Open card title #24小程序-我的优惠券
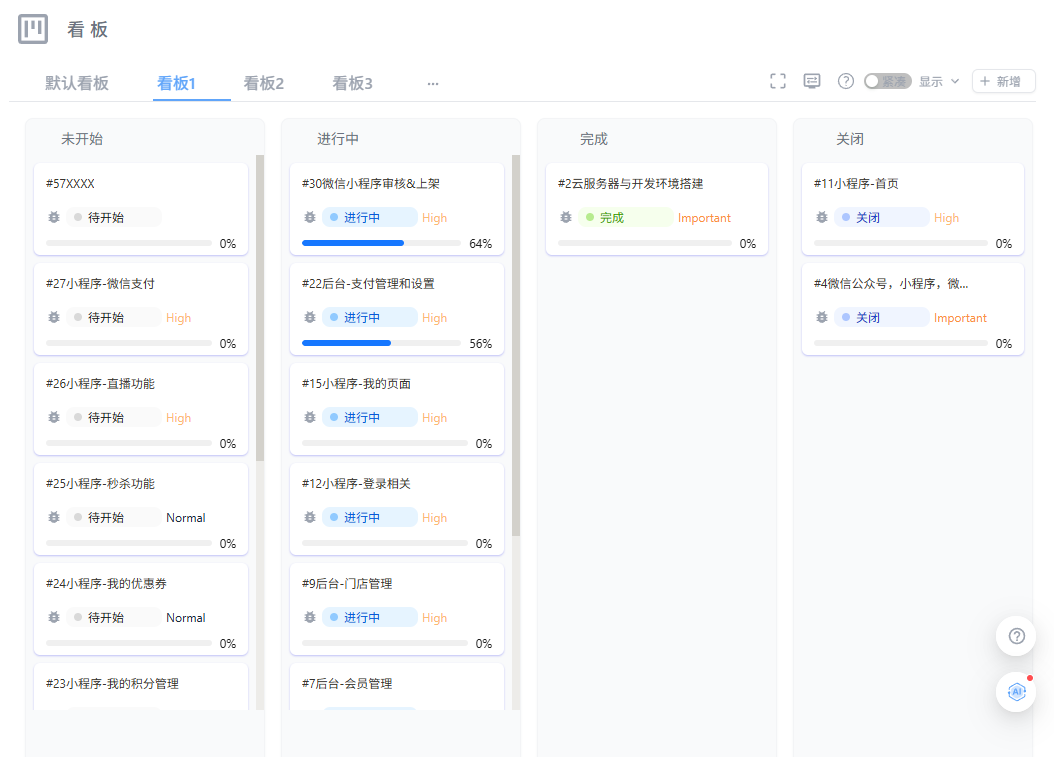Screen dimensions: 1054x757 (x=106, y=584)
